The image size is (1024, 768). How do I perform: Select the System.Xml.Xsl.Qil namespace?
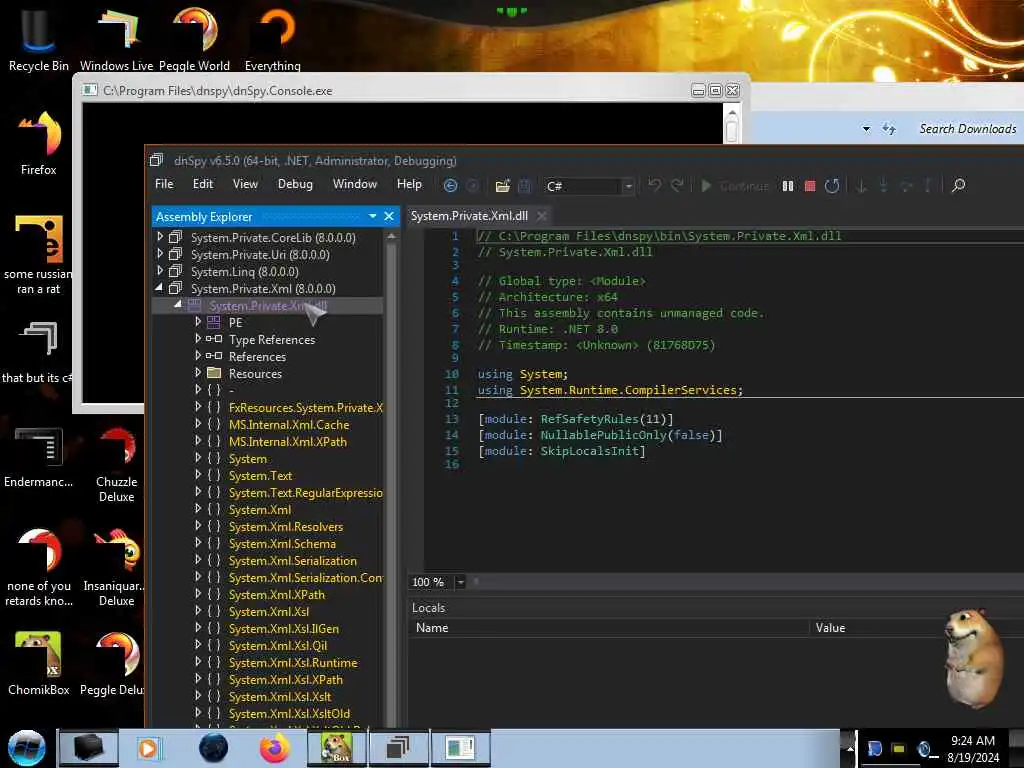point(278,645)
